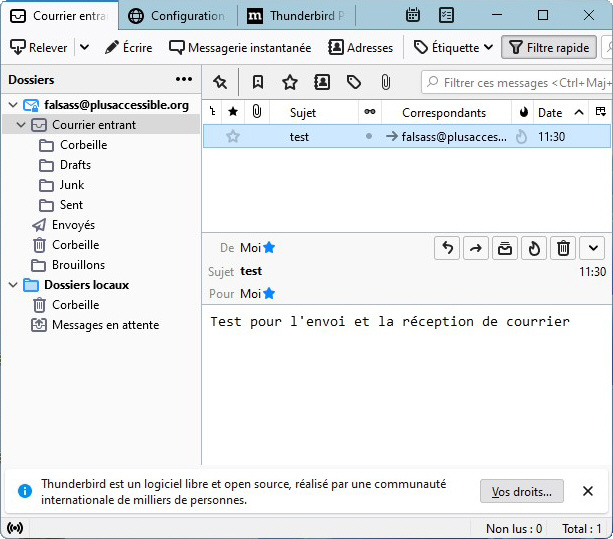
Task: Toggle the pin quick filter bar icon
Action: click(x=220, y=82)
